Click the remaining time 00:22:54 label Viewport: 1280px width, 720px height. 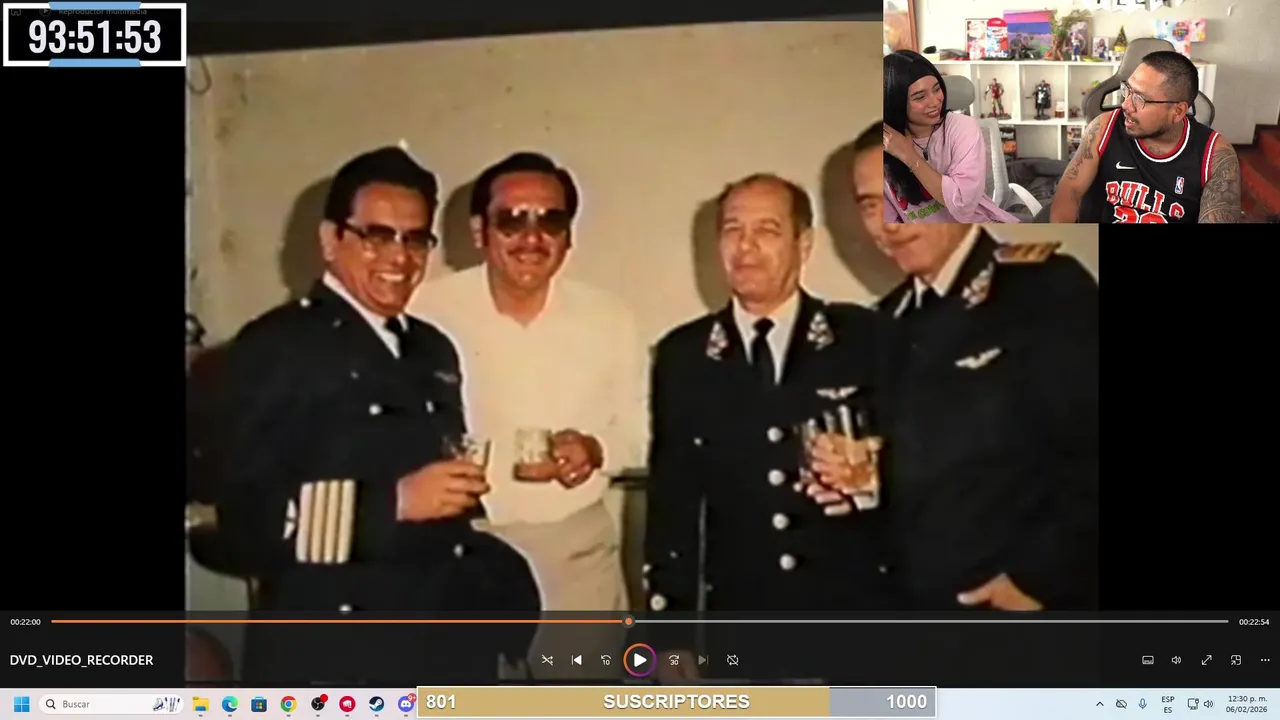coord(1254,622)
